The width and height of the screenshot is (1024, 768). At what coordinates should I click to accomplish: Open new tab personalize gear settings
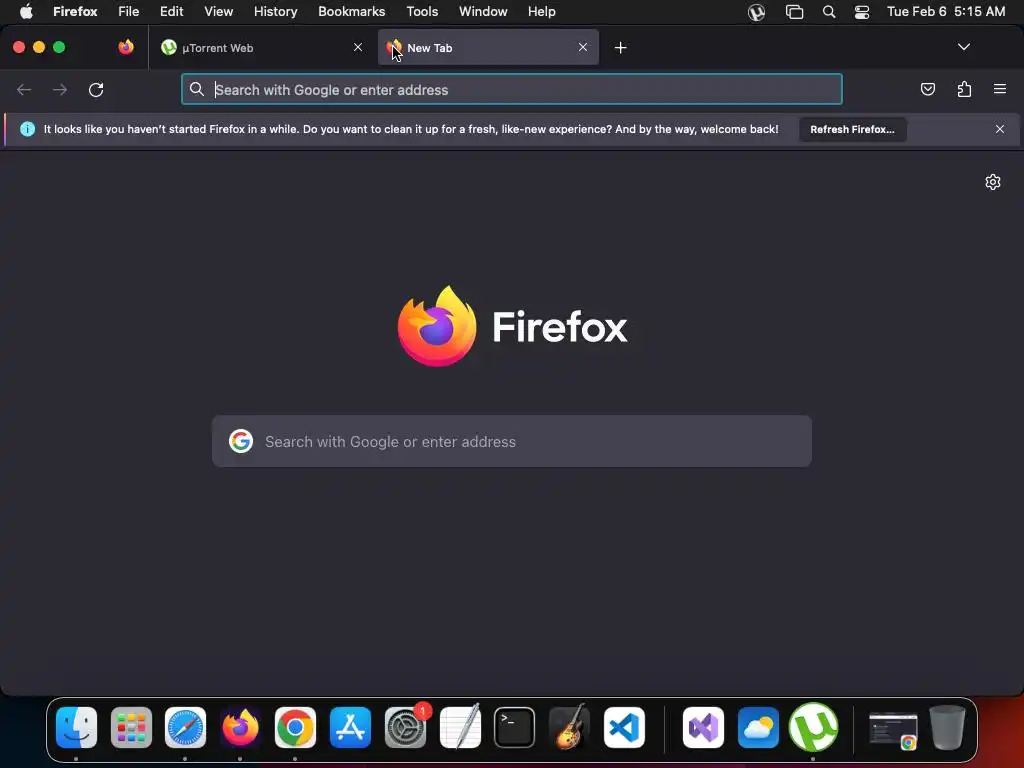993,182
